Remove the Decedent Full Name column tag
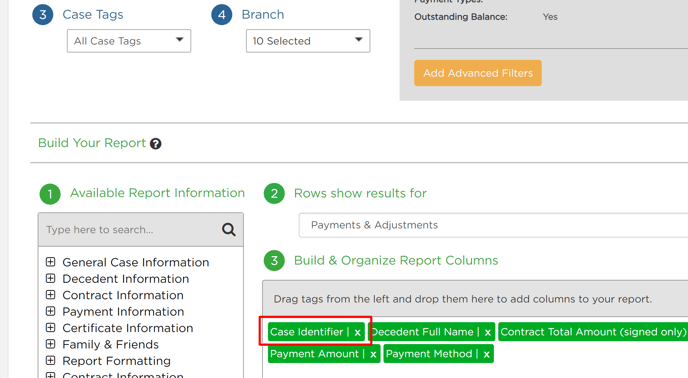688x378 pixels. [487, 332]
